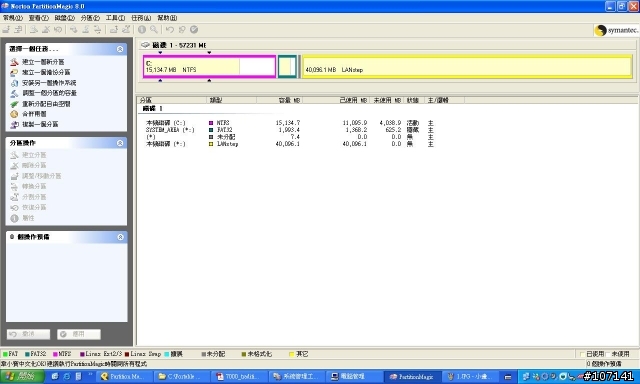Click the Unused legend swatch near the bottom right
This screenshot has width=640, height=384.
[608, 354]
